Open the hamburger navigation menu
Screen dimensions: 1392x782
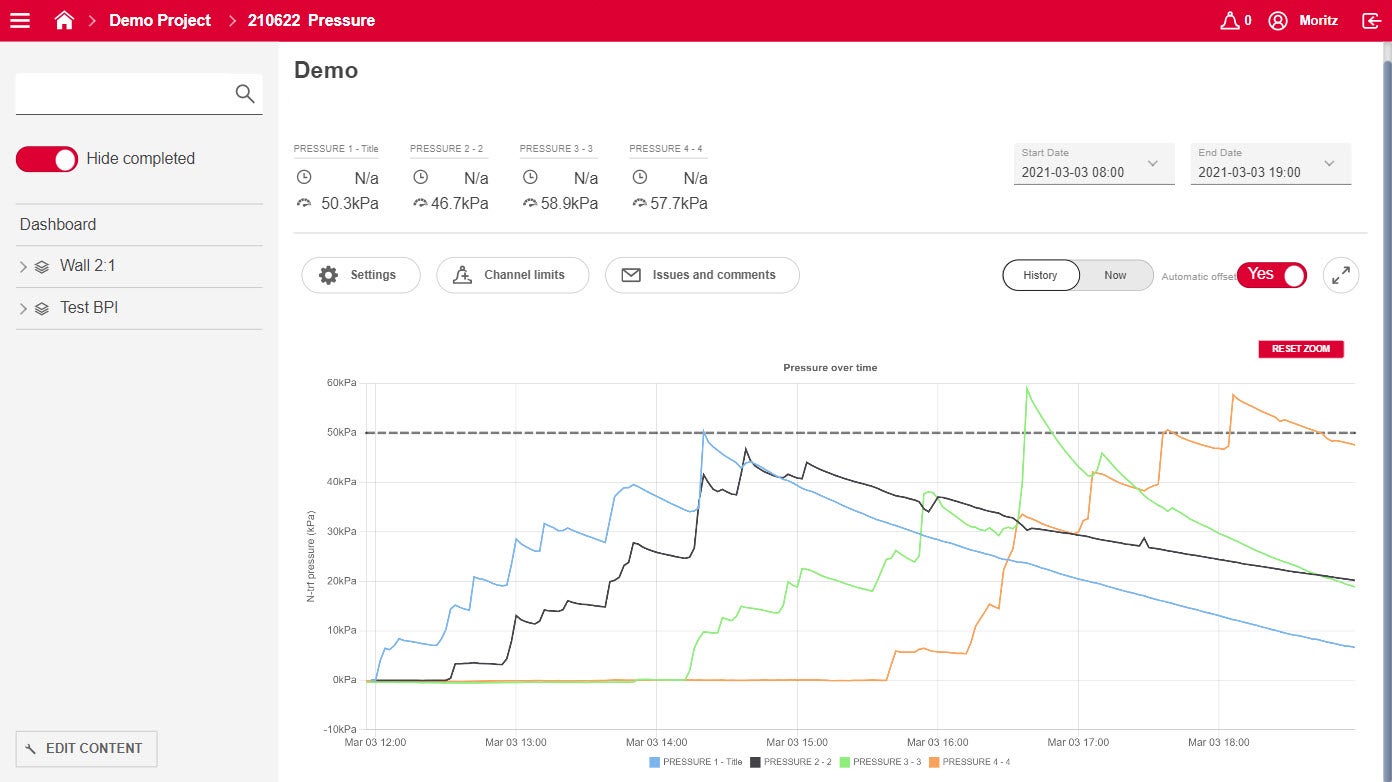pyautogui.click(x=20, y=20)
